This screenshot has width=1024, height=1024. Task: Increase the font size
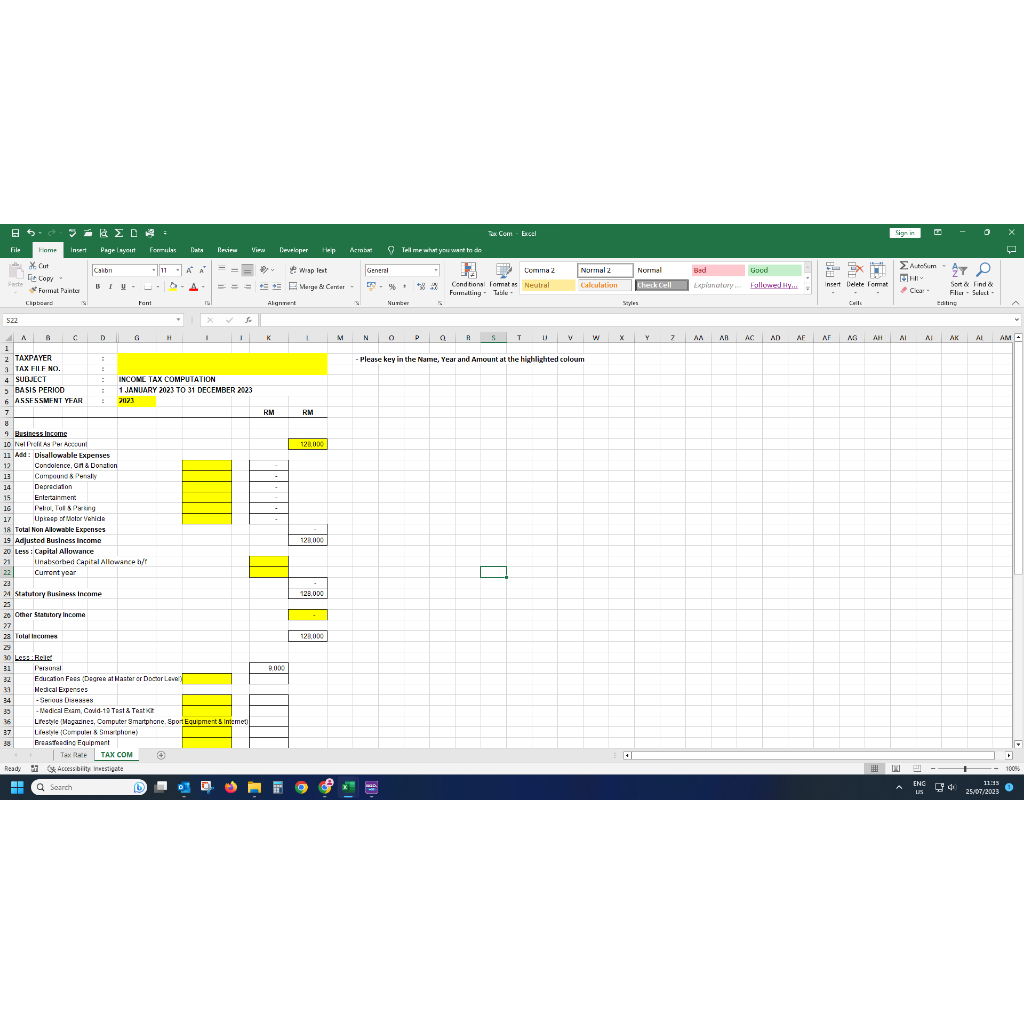click(189, 270)
